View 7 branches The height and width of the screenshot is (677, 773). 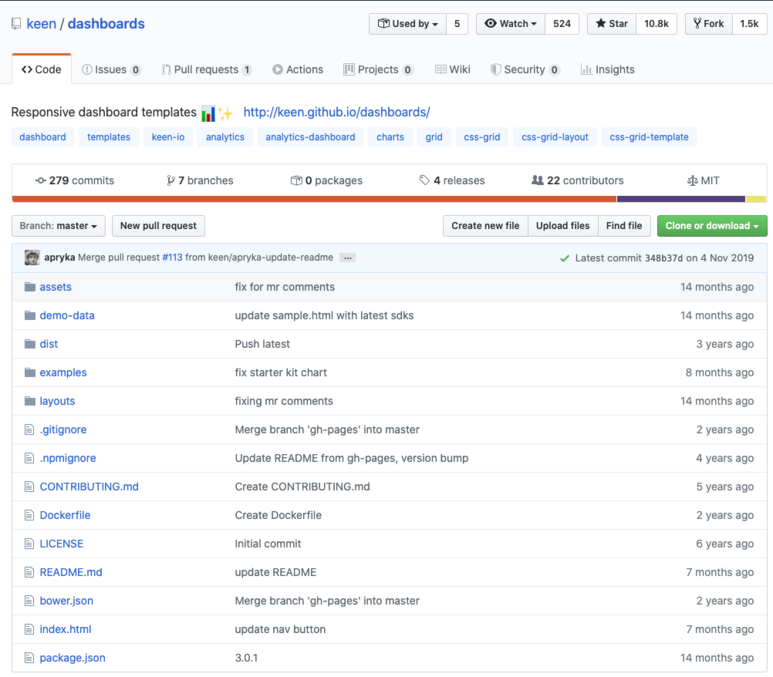200,181
